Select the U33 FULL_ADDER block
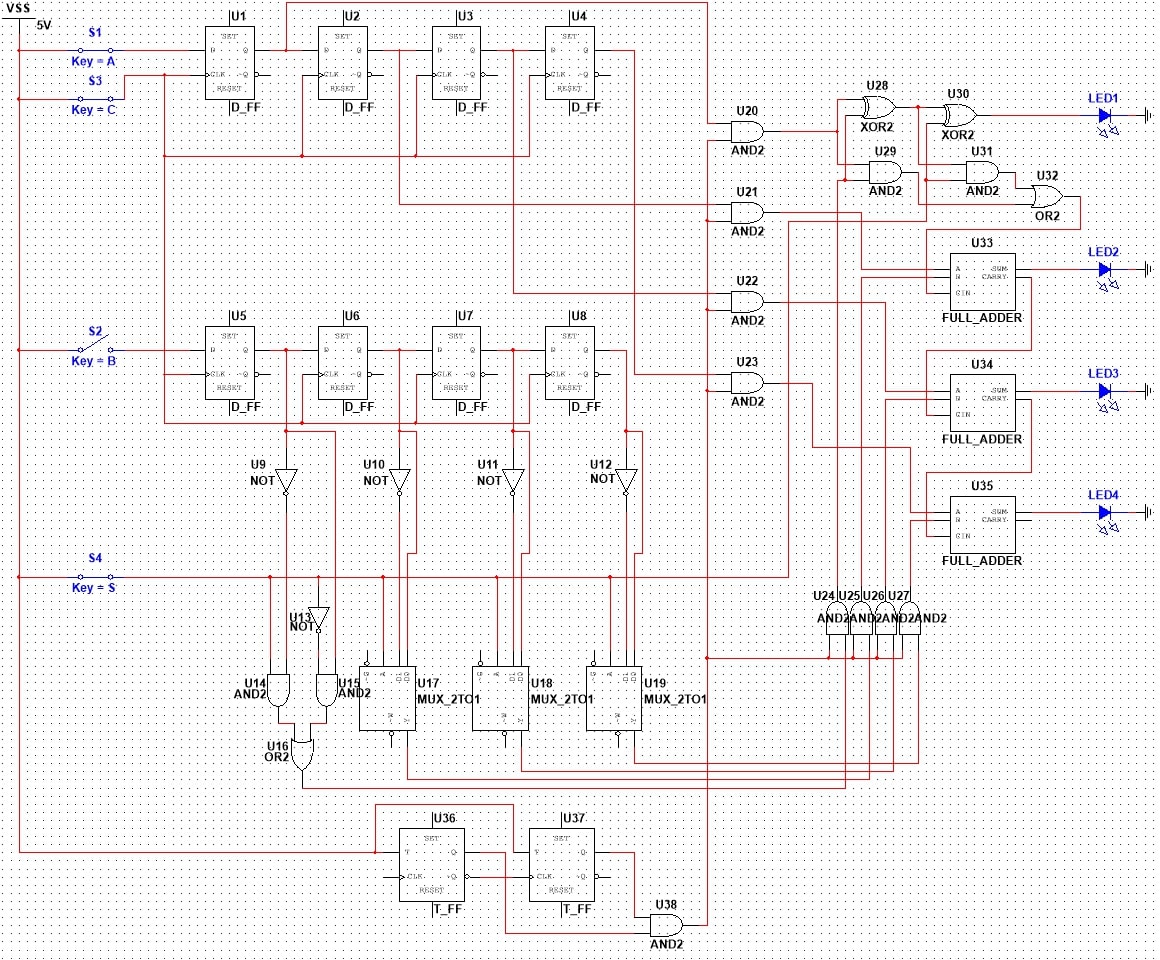Viewport: 1160px width, 960px height. coord(982,282)
